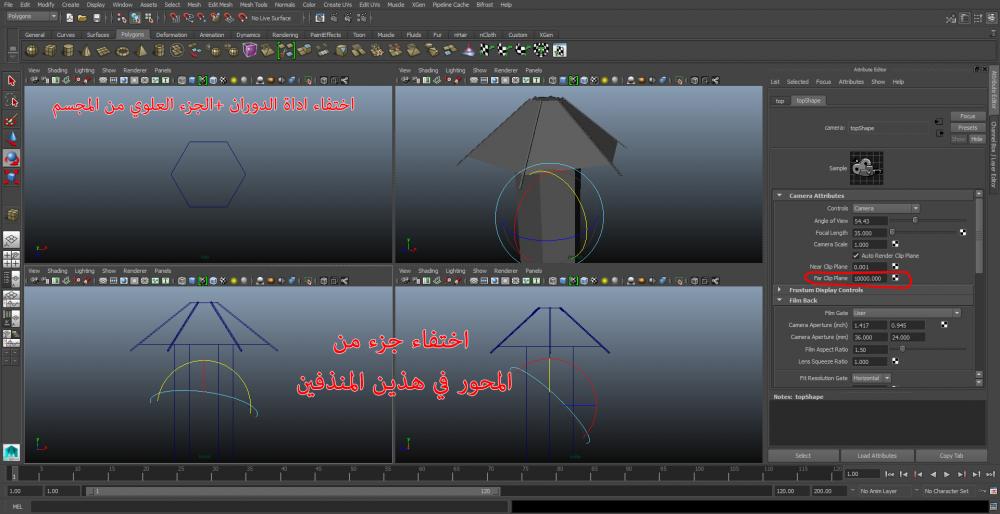Open the Polygons menu set dropdown
Image resolution: width=1000 pixels, height=514 pixels.
(x=32, y=17)
